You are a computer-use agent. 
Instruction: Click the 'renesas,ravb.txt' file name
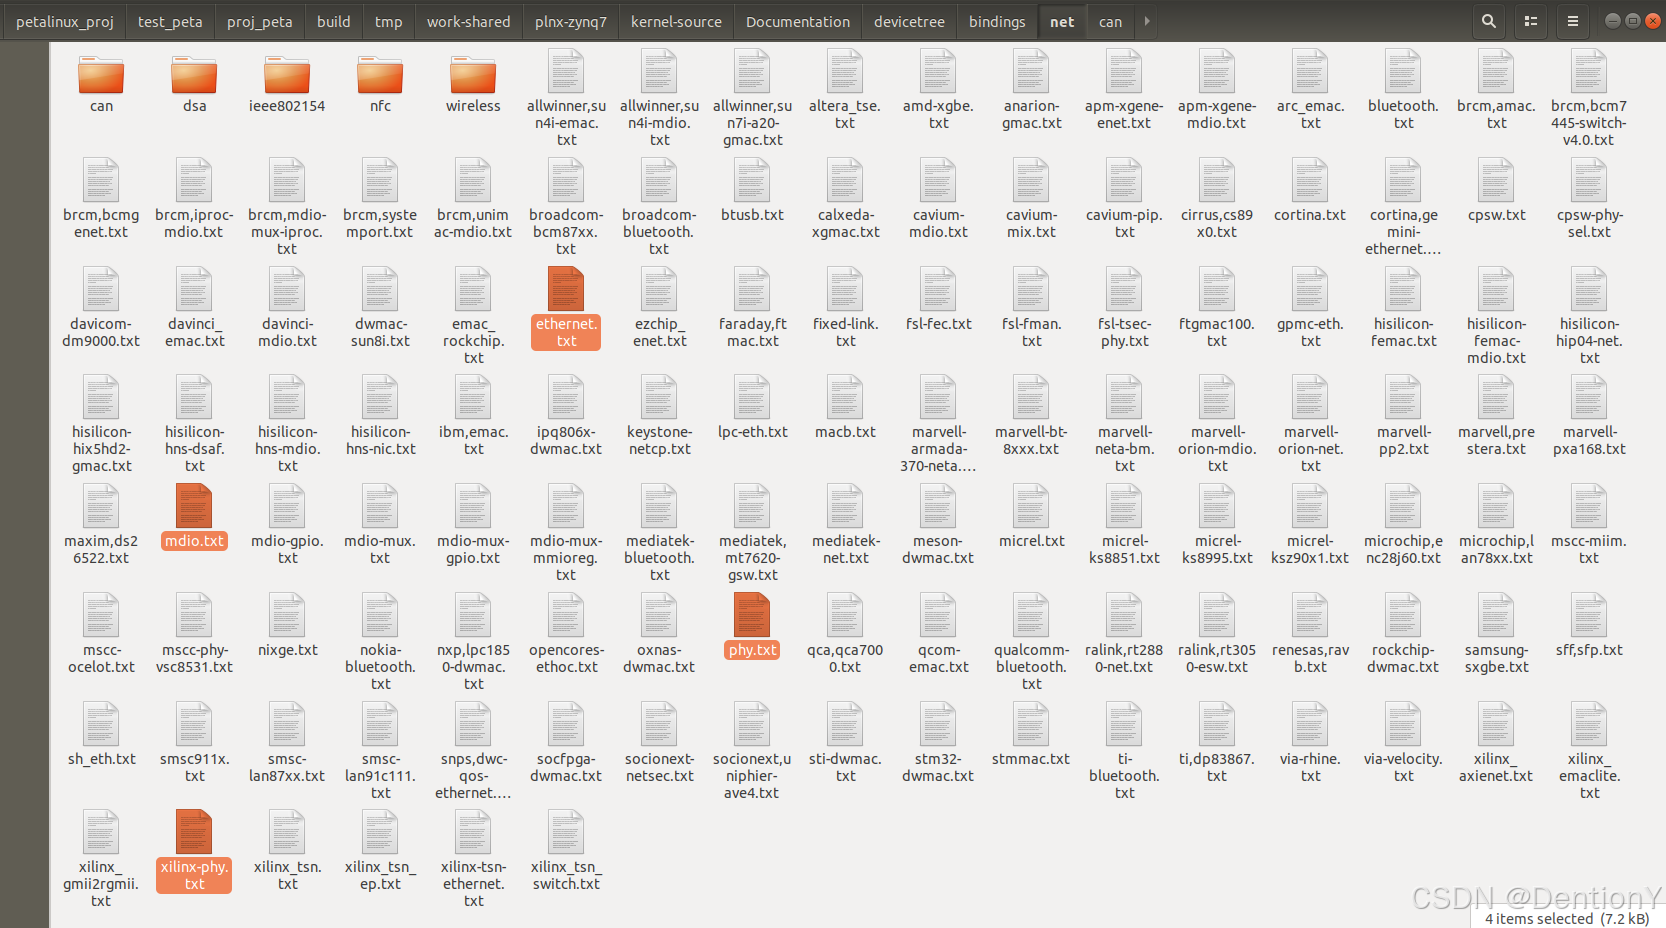[1310, 659]
